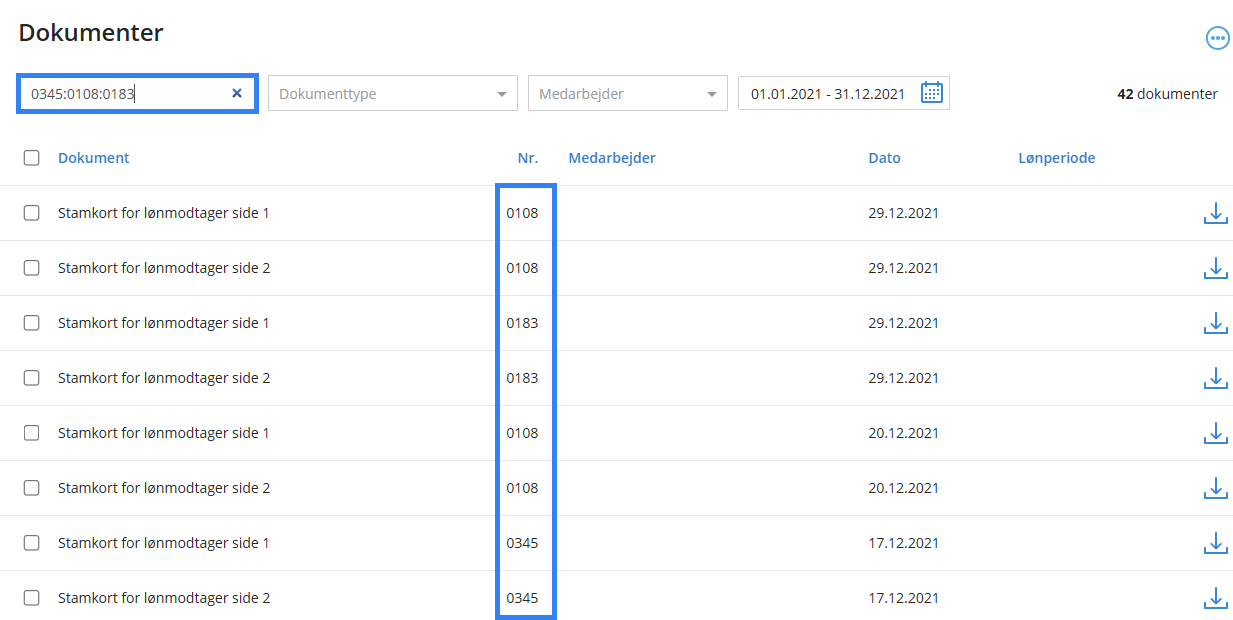Sort by the Dokument column header

pos(93,158)
